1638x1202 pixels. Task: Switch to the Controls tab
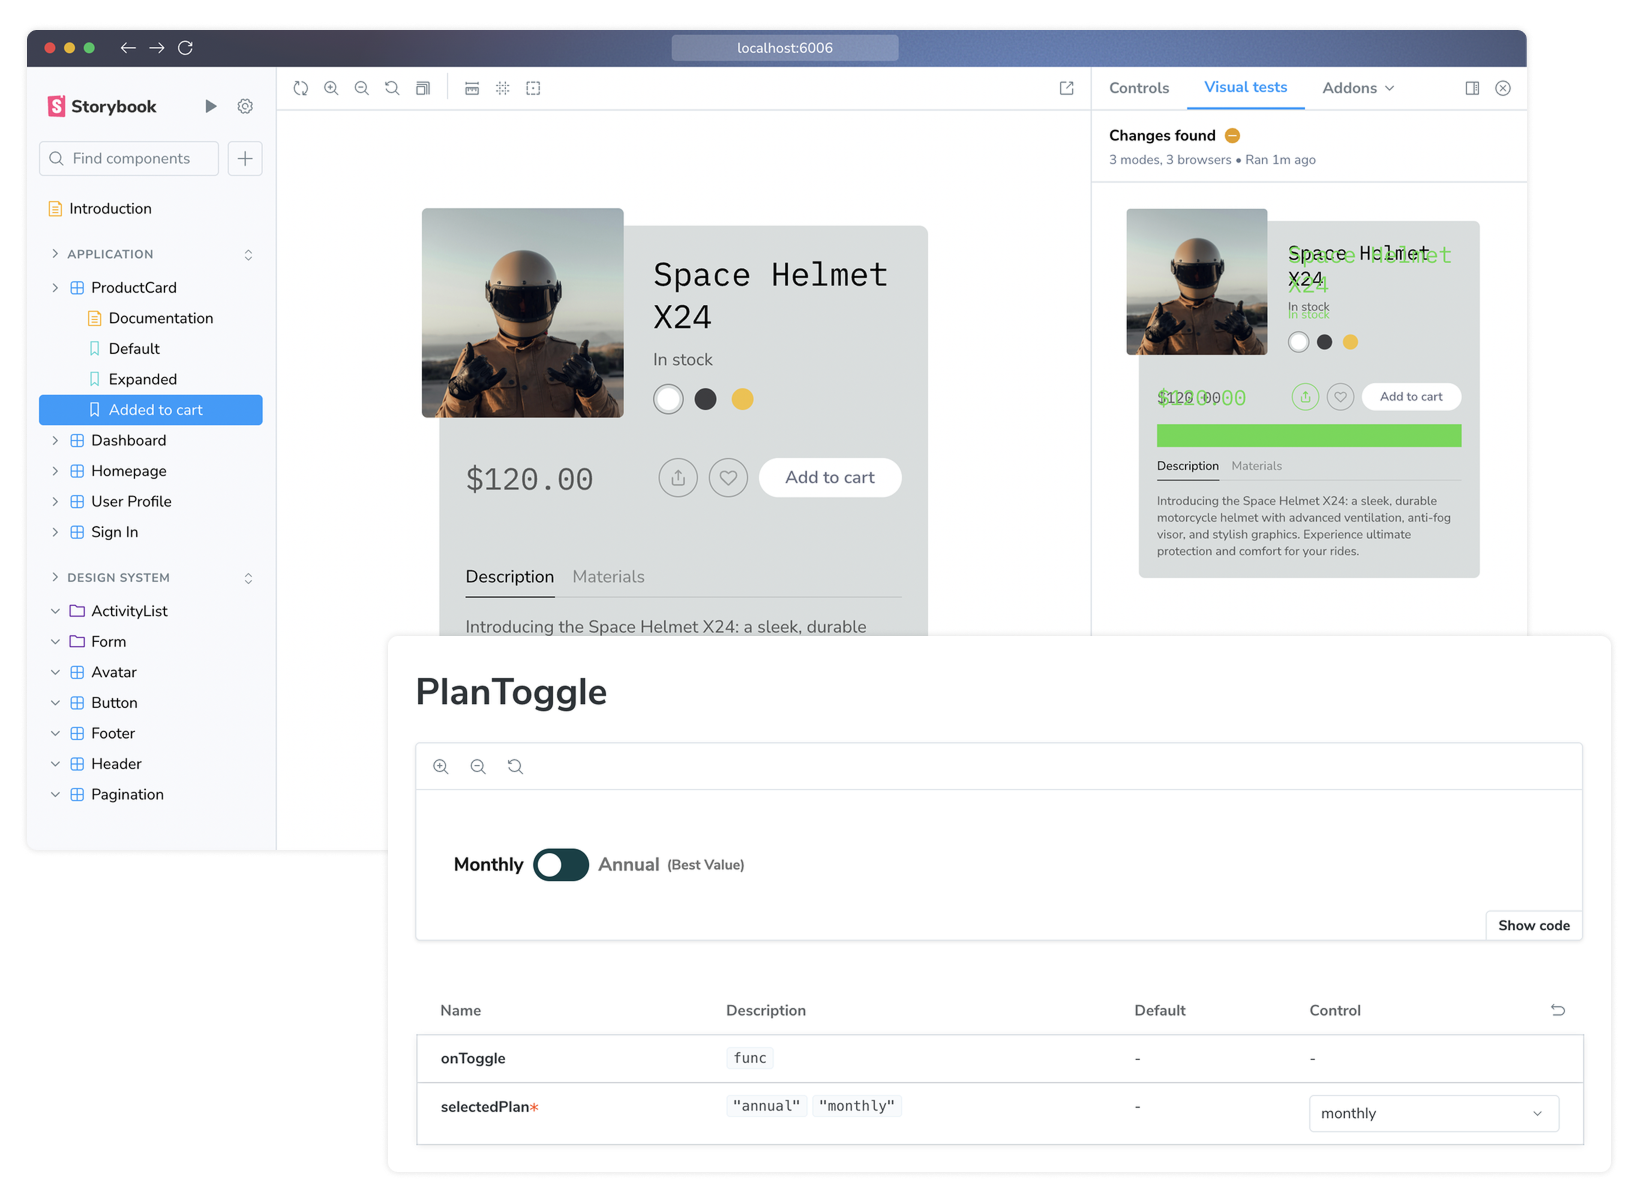pos(1139,88)
